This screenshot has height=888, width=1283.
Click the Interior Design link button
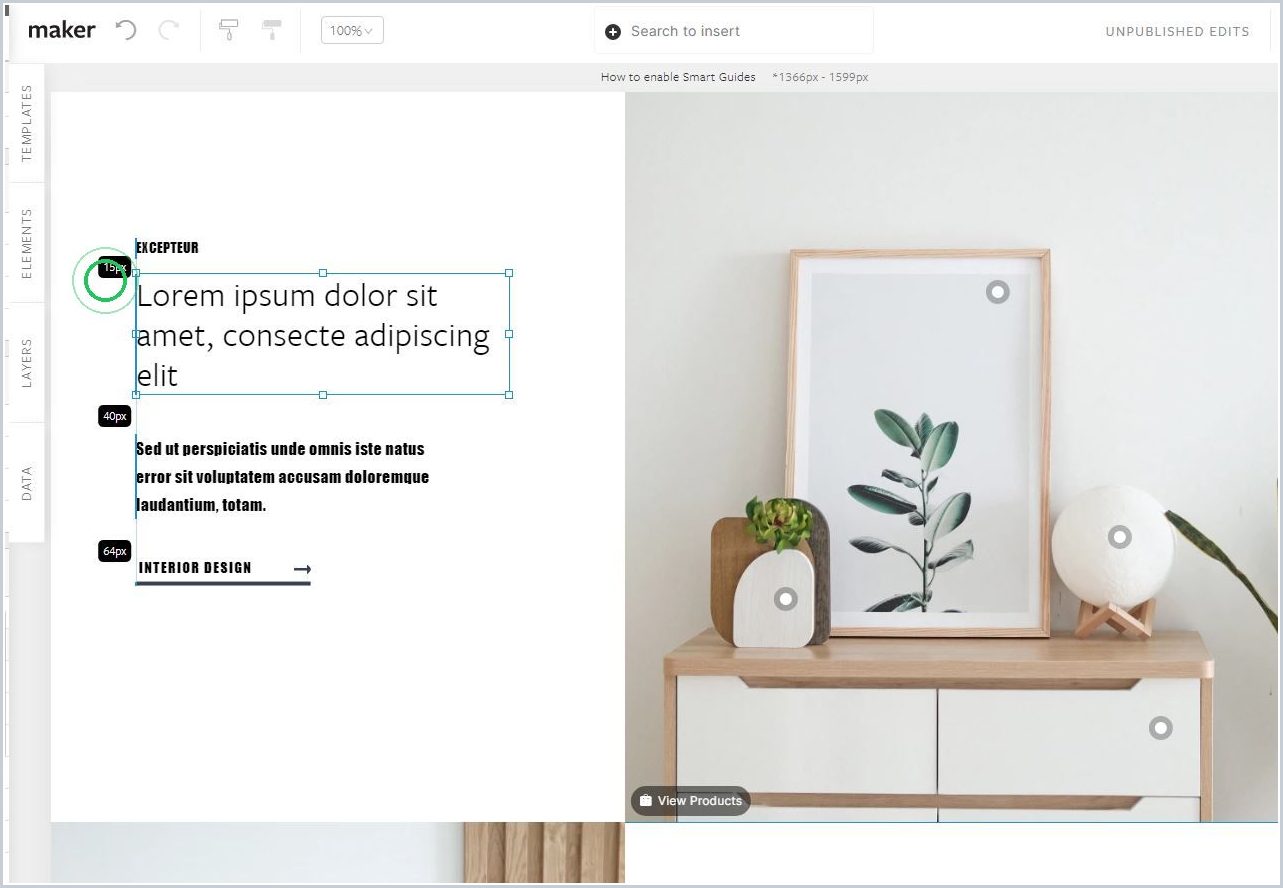pyautogui.click(x=223, y=569)
